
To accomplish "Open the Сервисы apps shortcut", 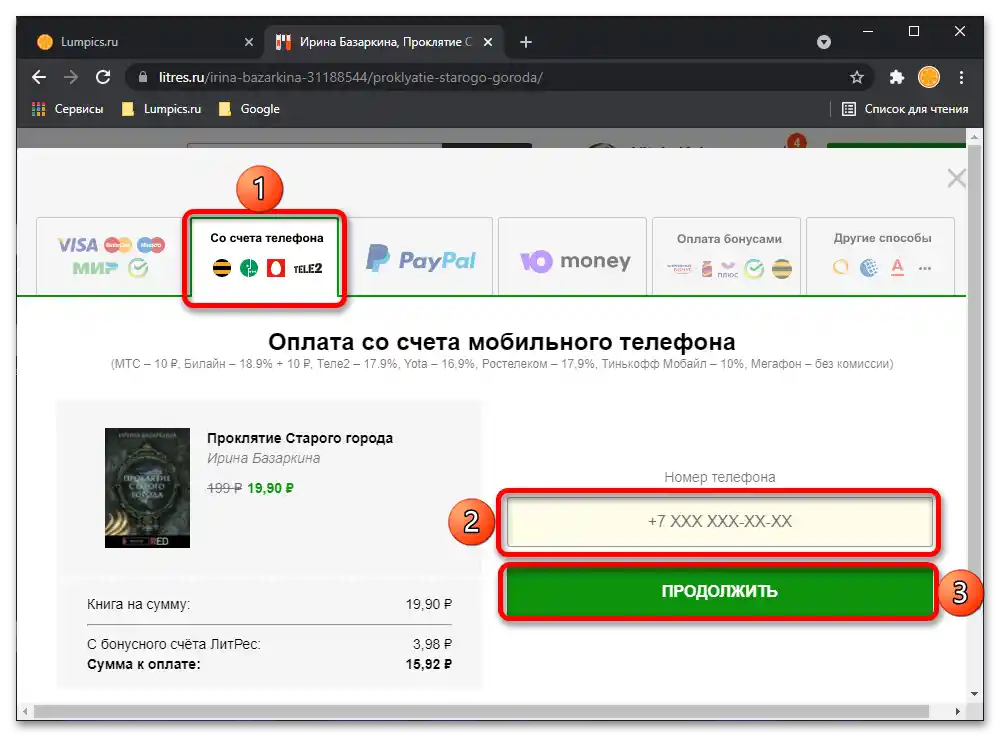I will tap(68, 109).
